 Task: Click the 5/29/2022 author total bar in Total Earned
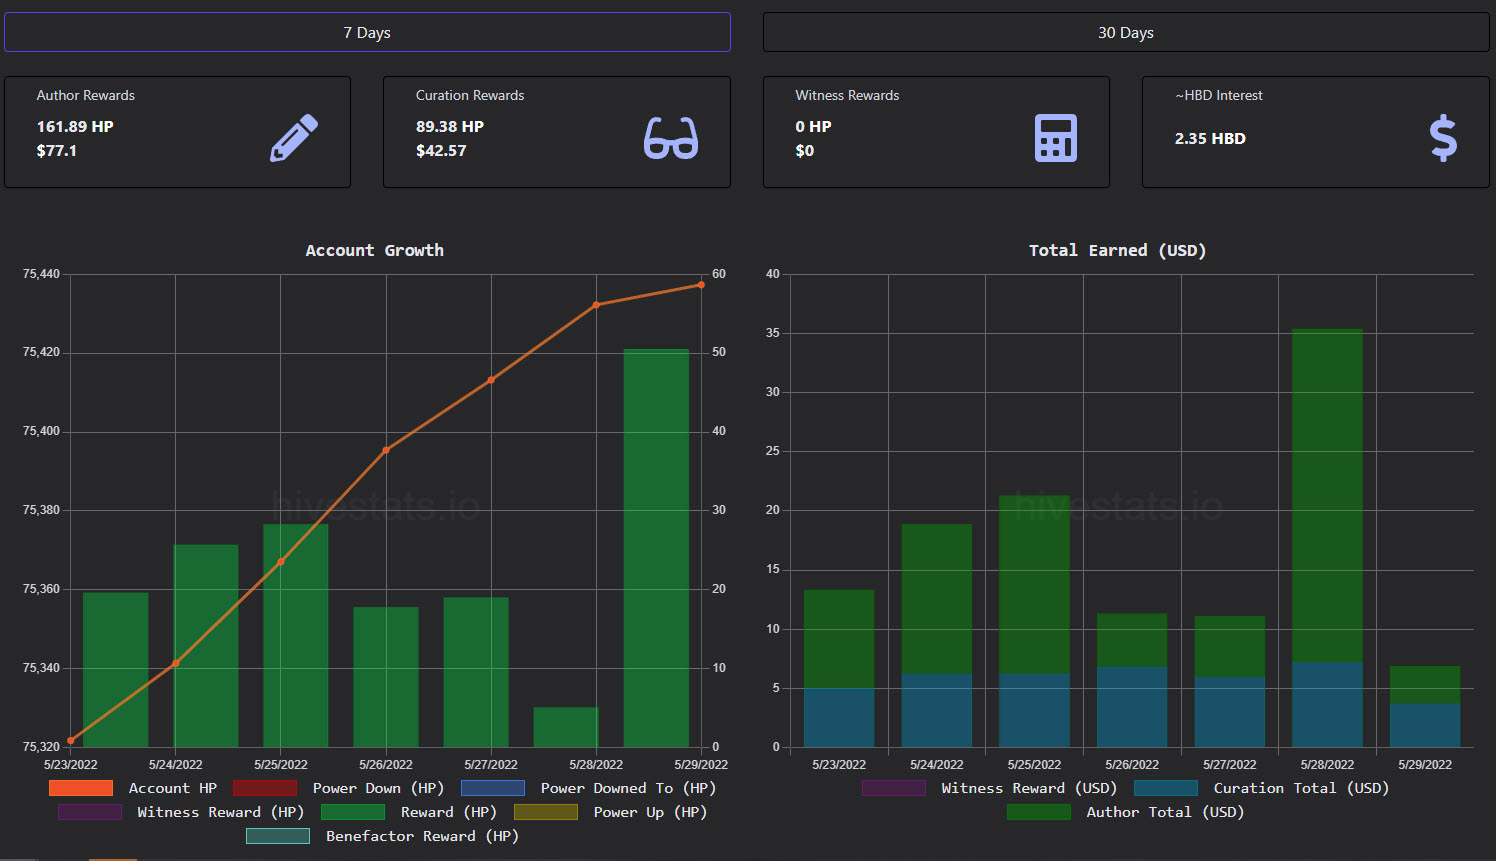[x=1425, y=685]
